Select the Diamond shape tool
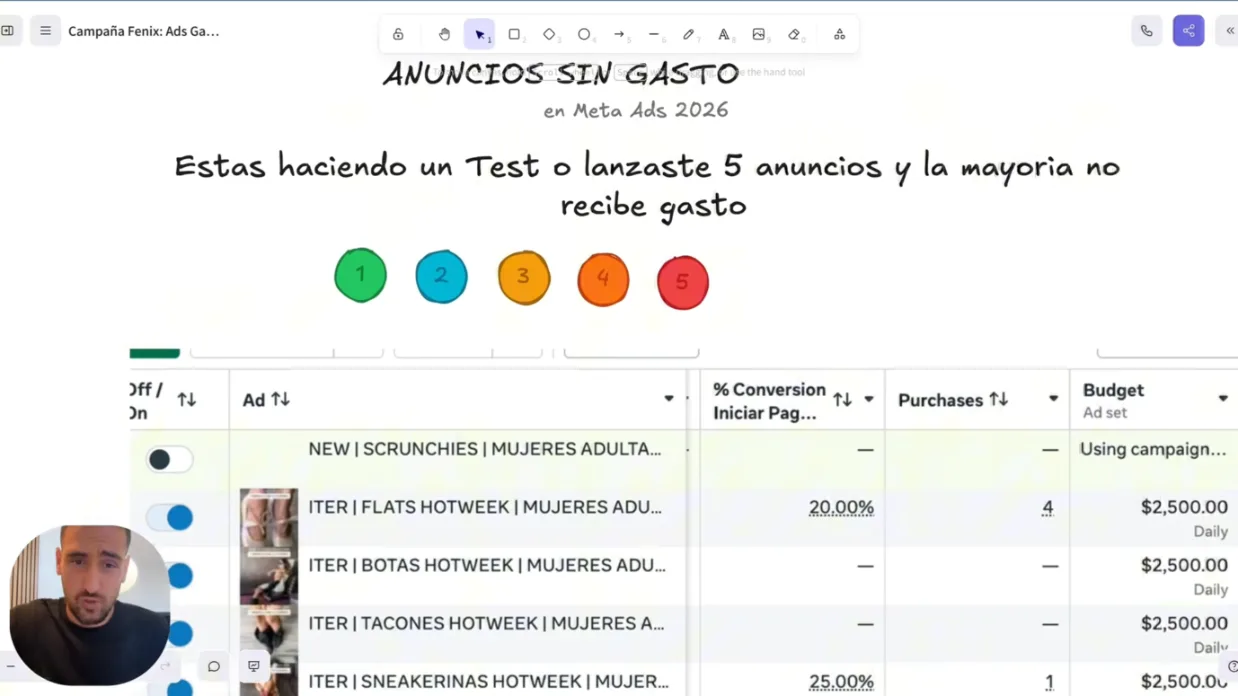1238x696 pixels. pos(549,34)
